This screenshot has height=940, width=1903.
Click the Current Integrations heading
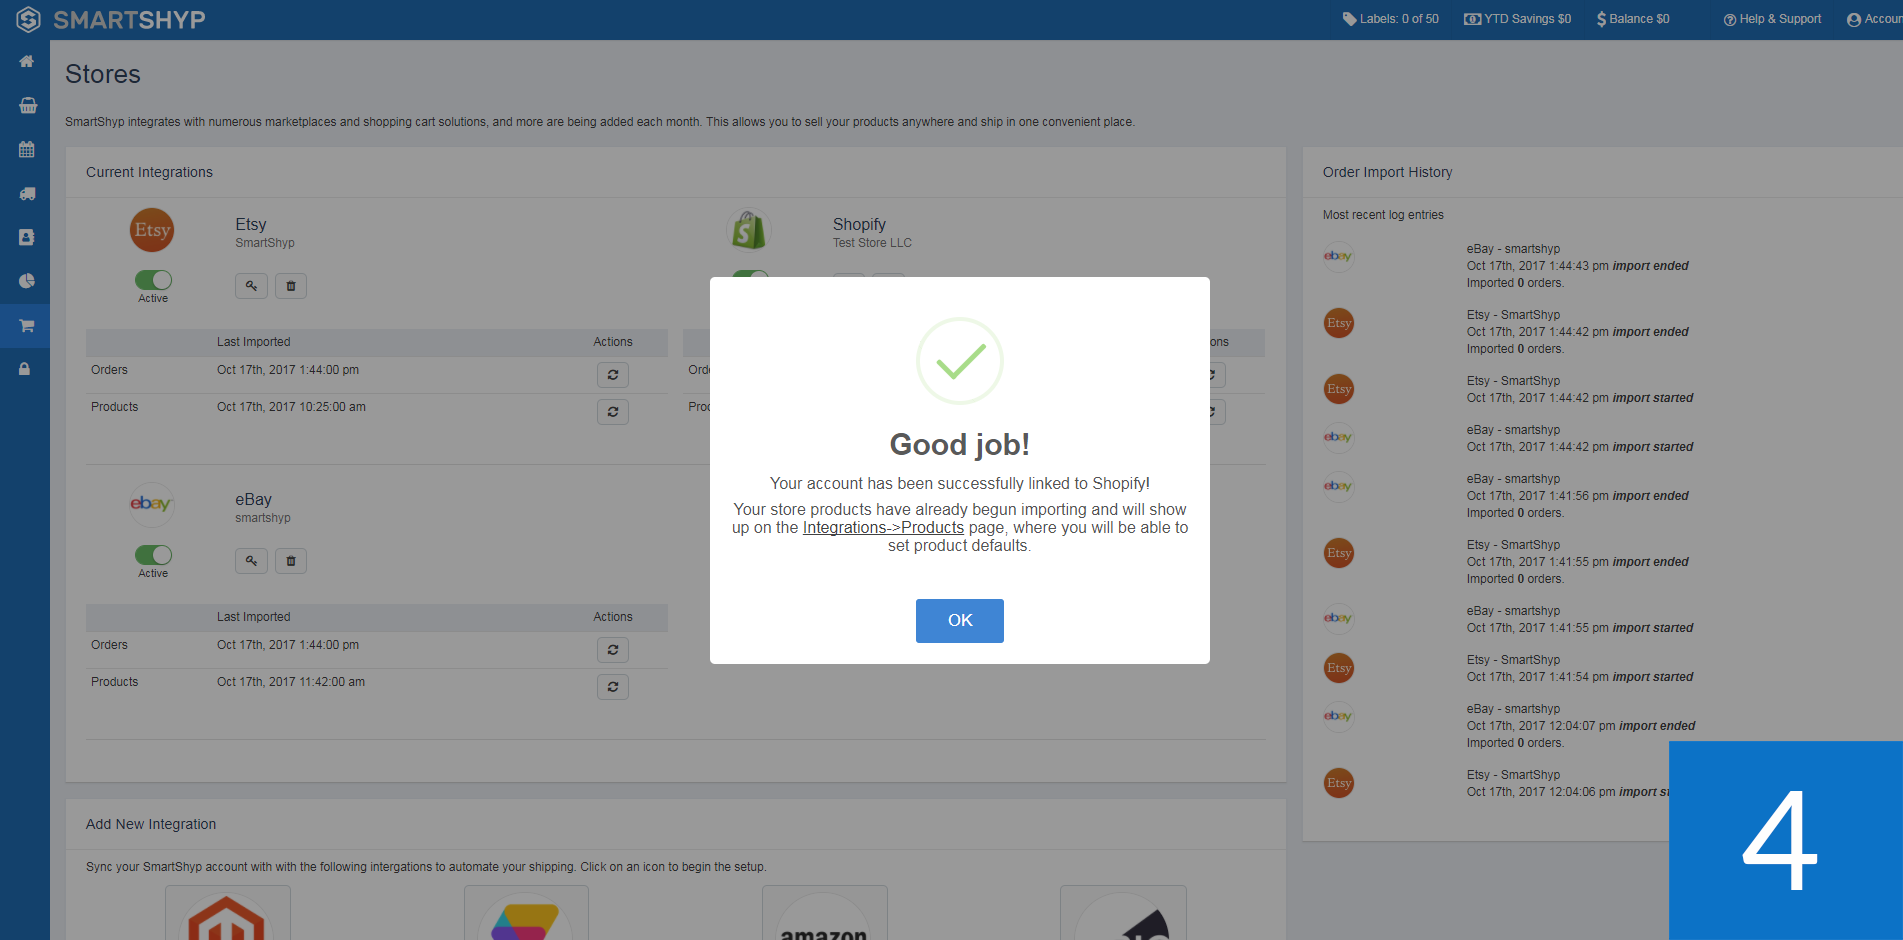pos(149,172)
